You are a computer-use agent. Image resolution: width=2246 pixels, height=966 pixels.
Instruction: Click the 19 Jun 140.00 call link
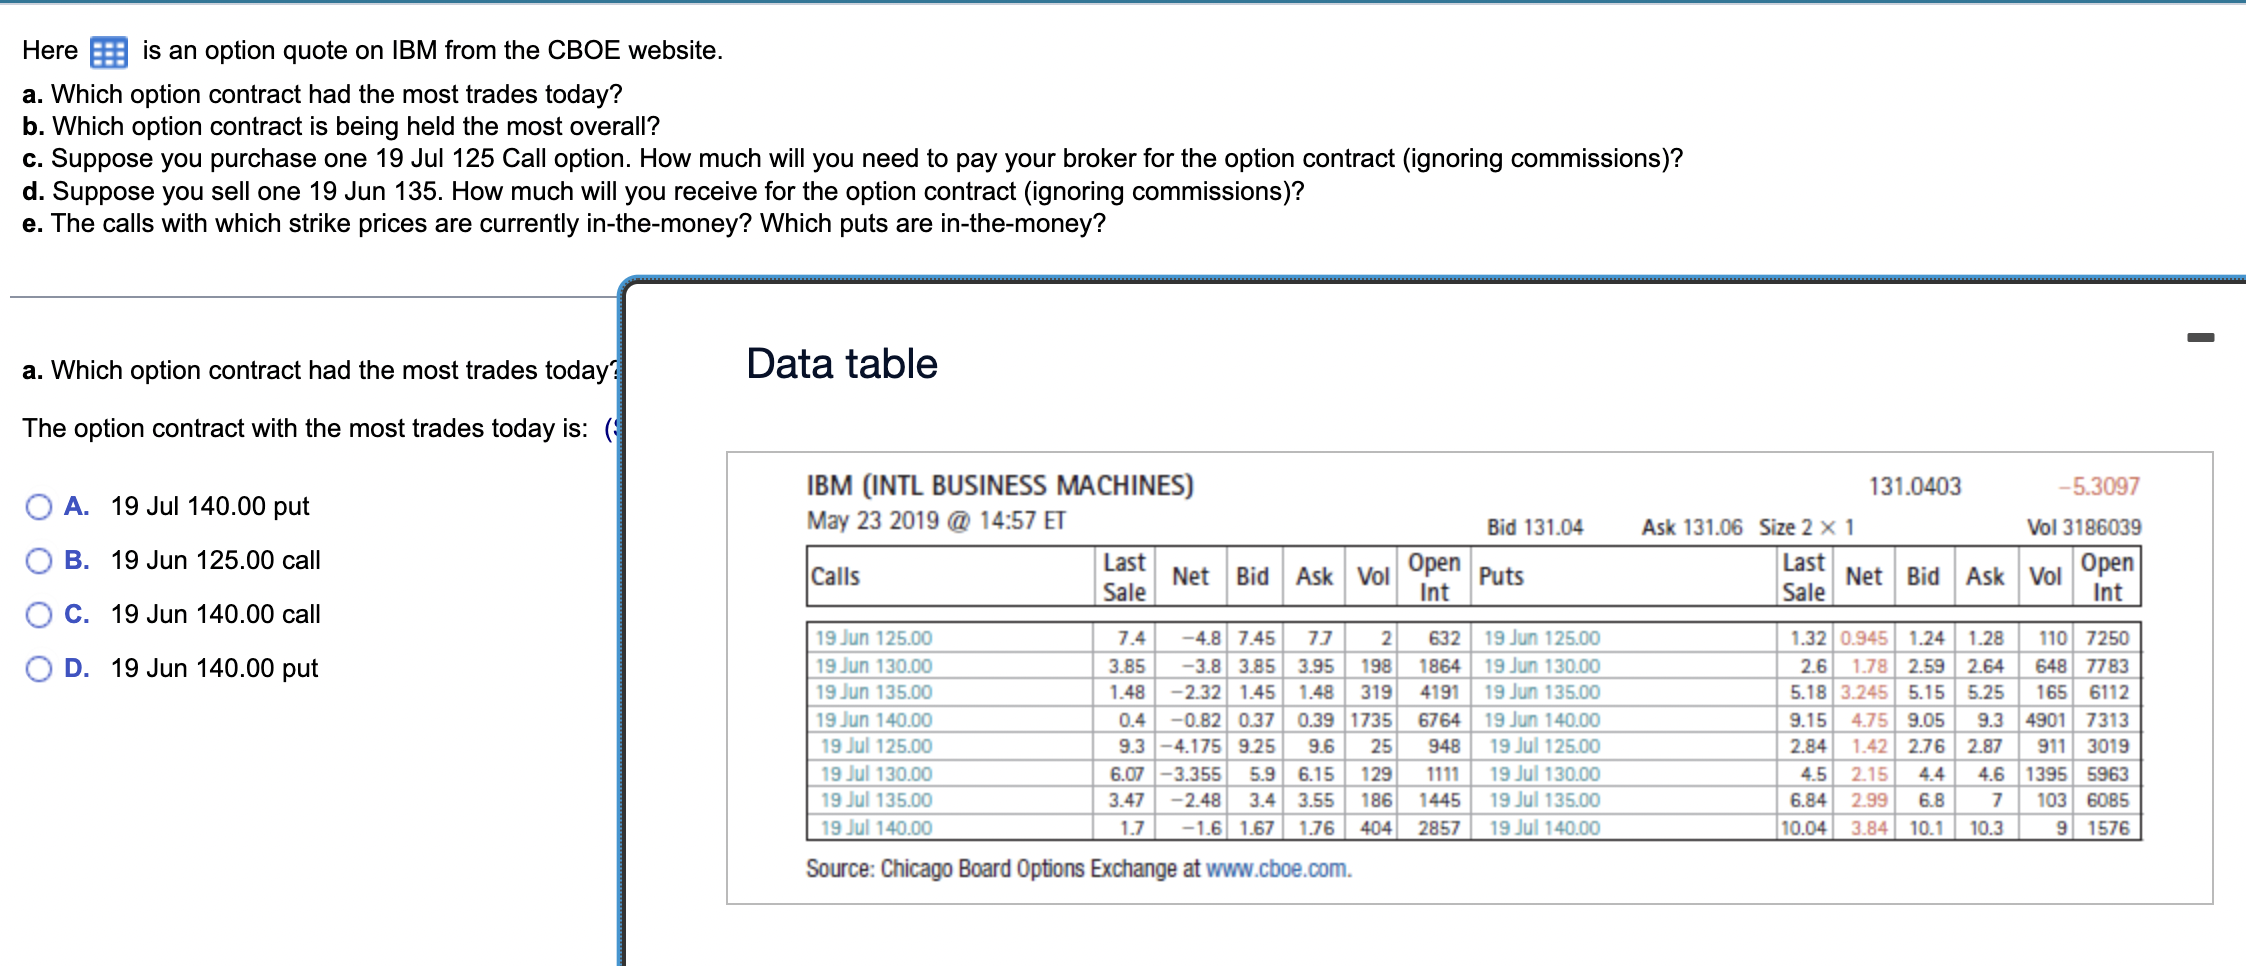click(873, 718)
